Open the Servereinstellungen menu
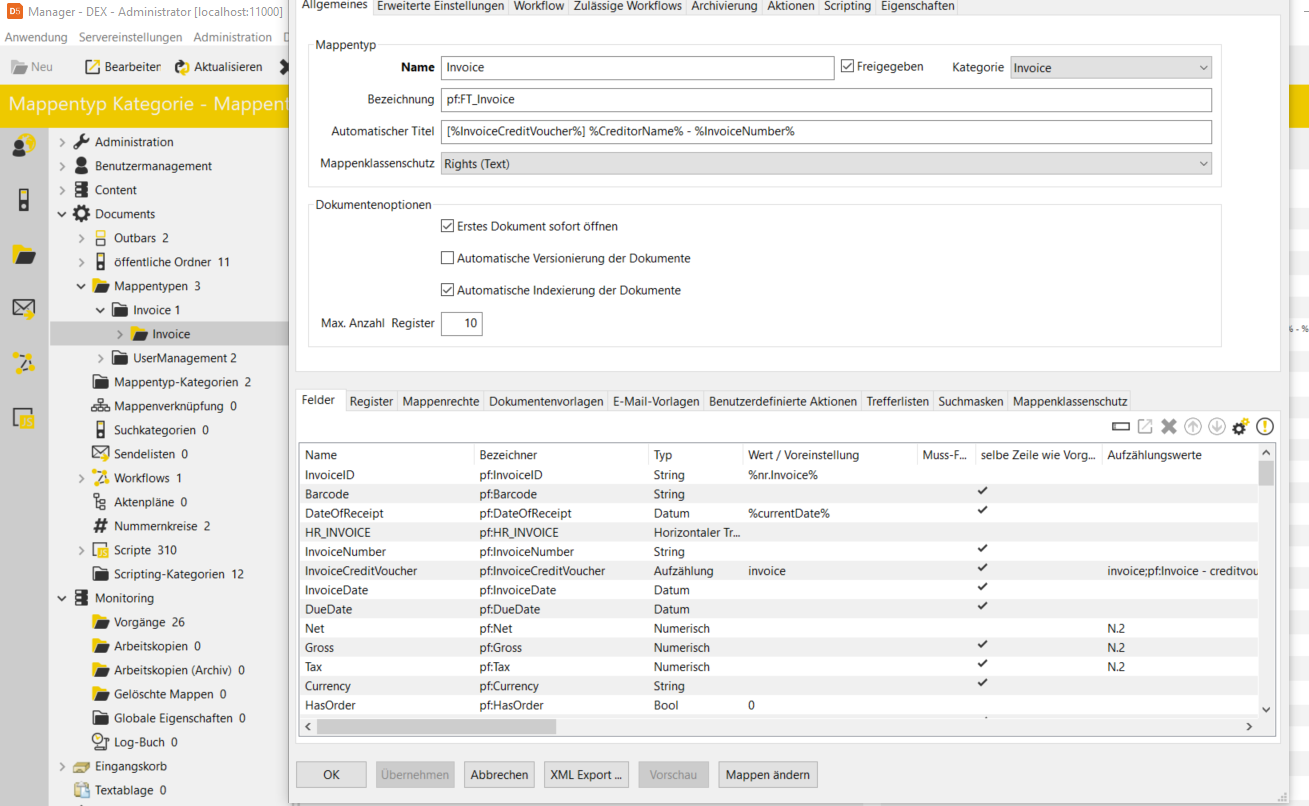 [x=131, y=37]
